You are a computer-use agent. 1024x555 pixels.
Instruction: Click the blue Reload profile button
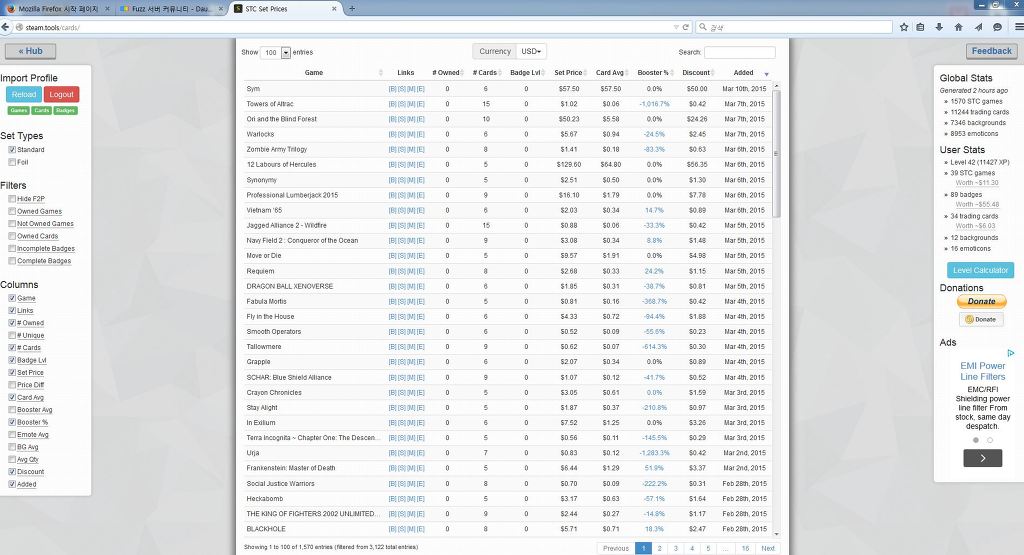[x=24, y=95]
